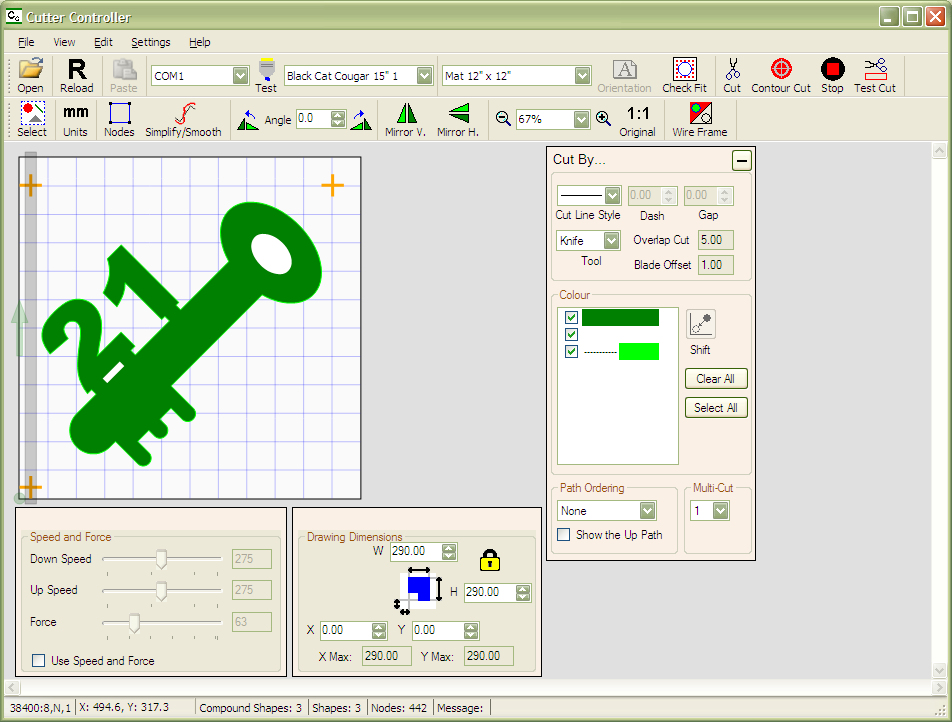
Task: Open the Path Ordering dropdown
Action: point(648,511)
